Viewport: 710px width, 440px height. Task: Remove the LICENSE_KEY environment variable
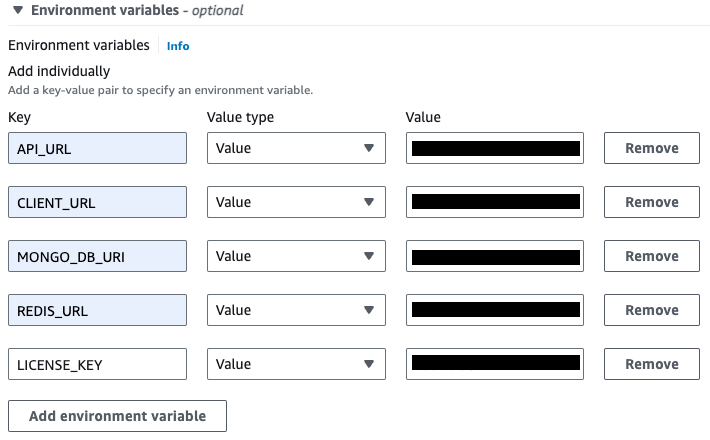tap(651, 364)
